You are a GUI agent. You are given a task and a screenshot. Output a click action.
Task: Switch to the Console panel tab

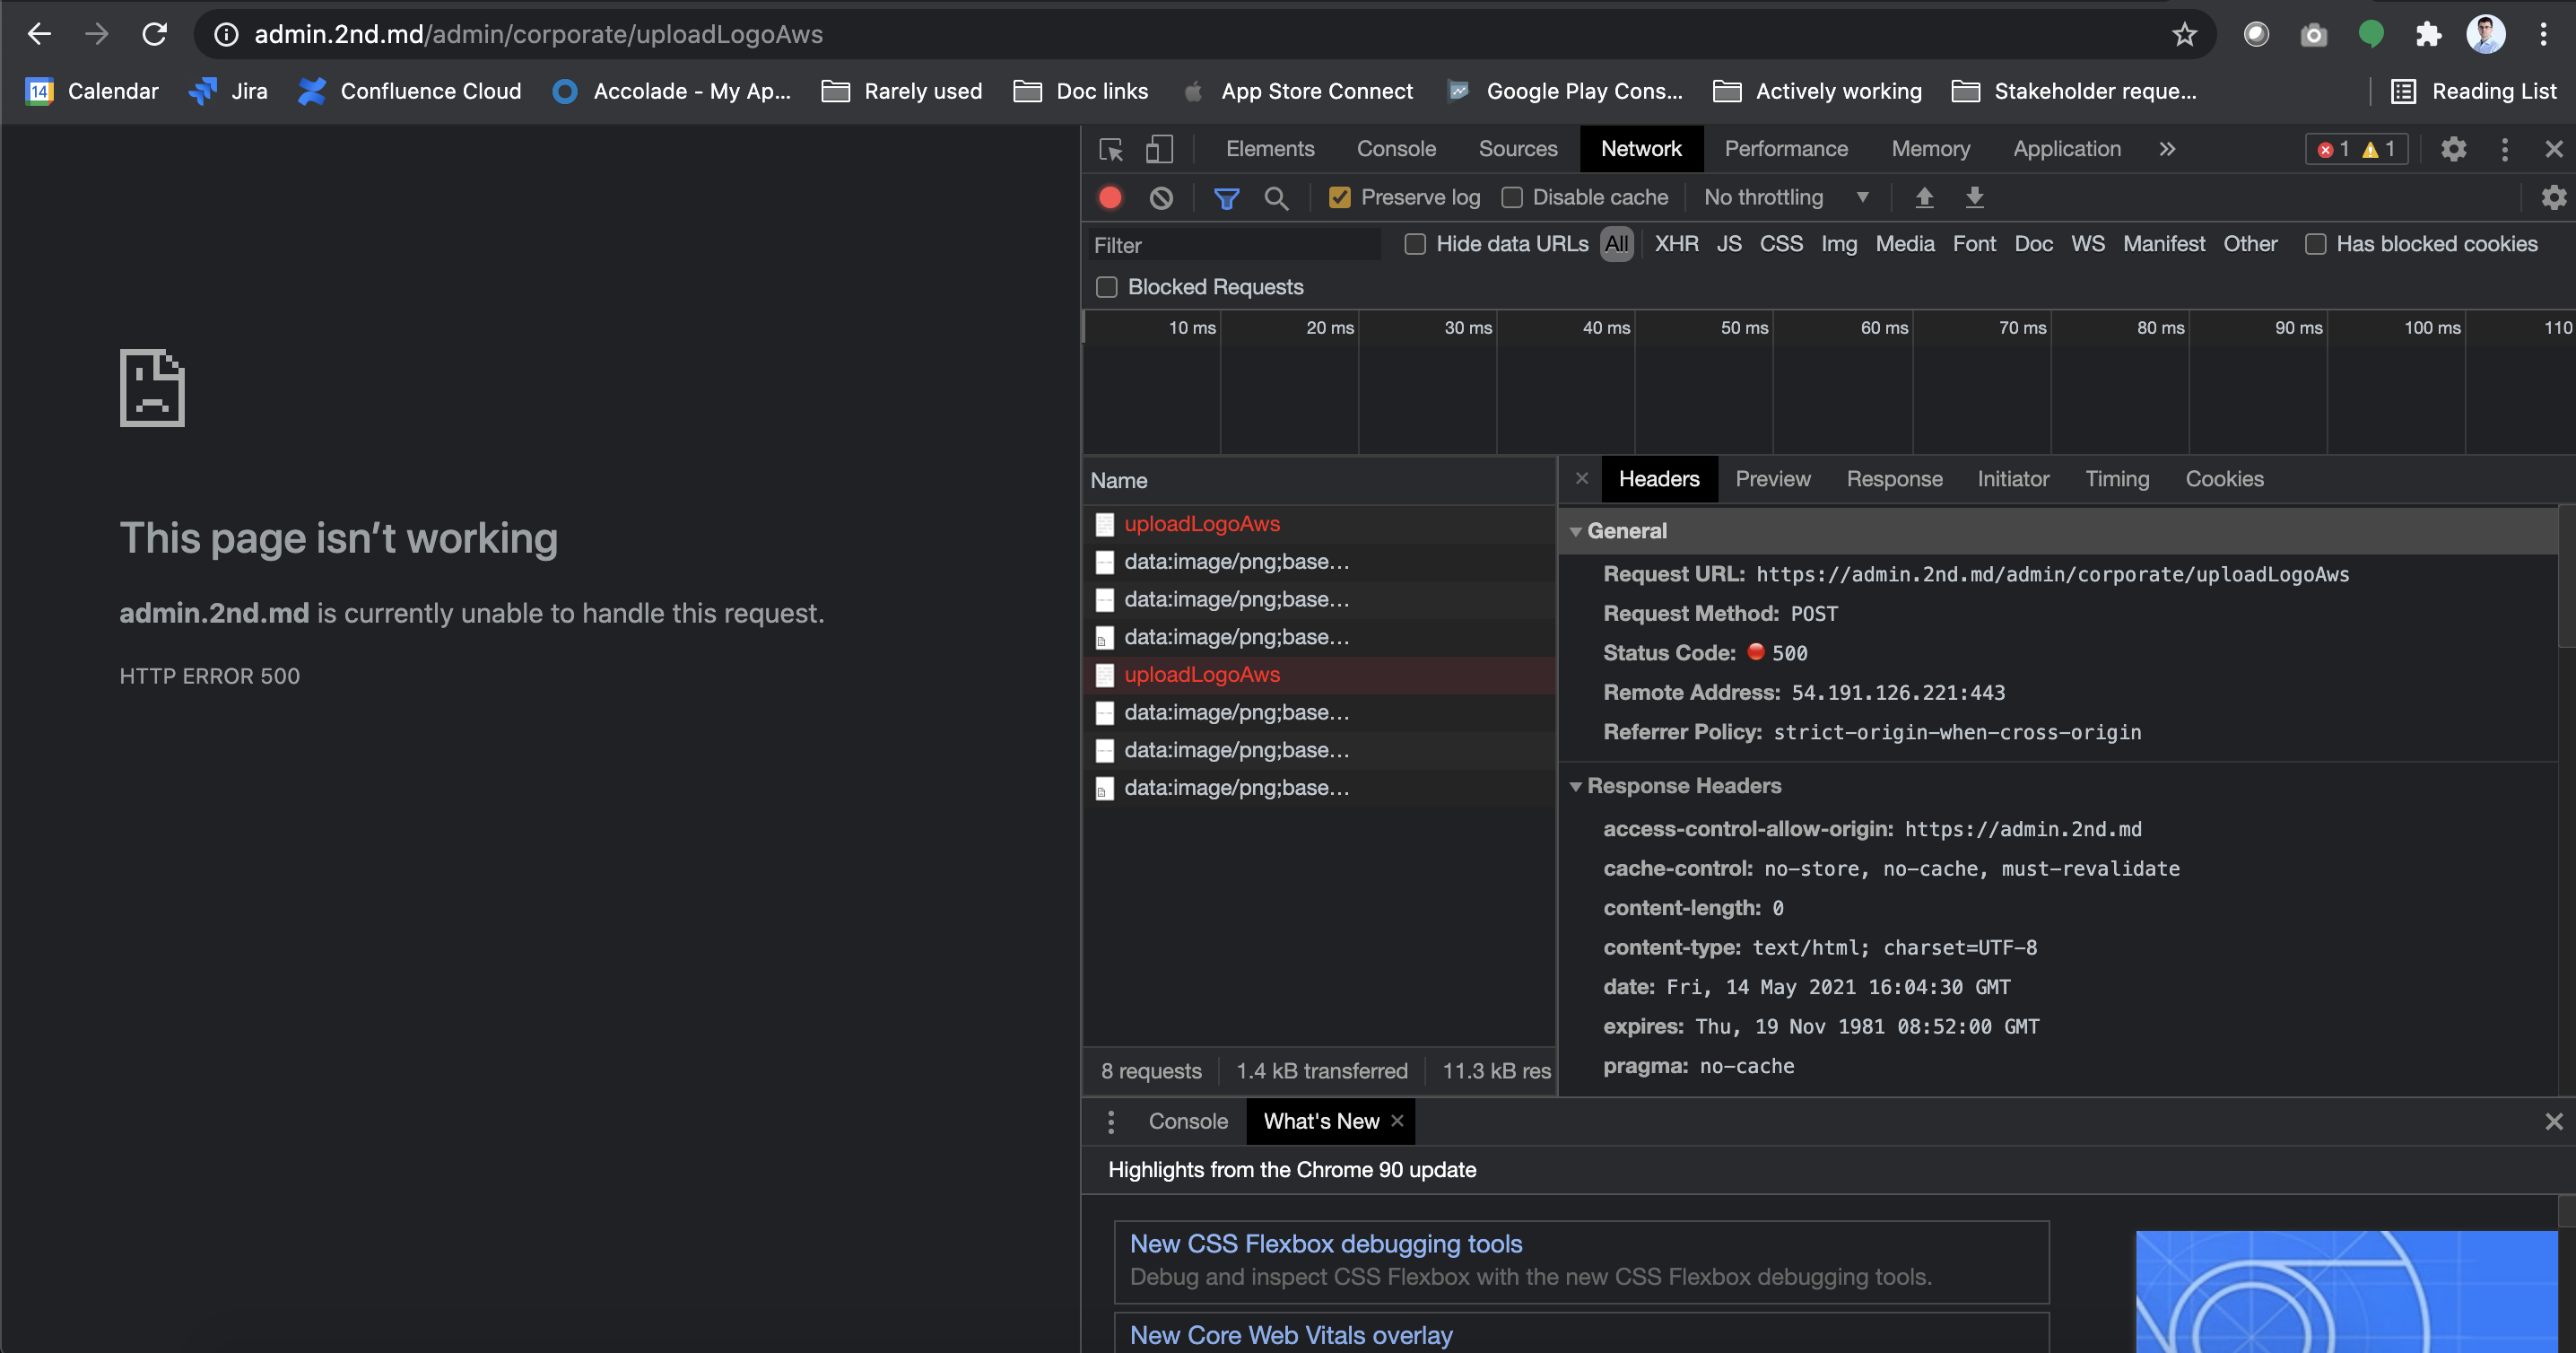pos(1396,149)
